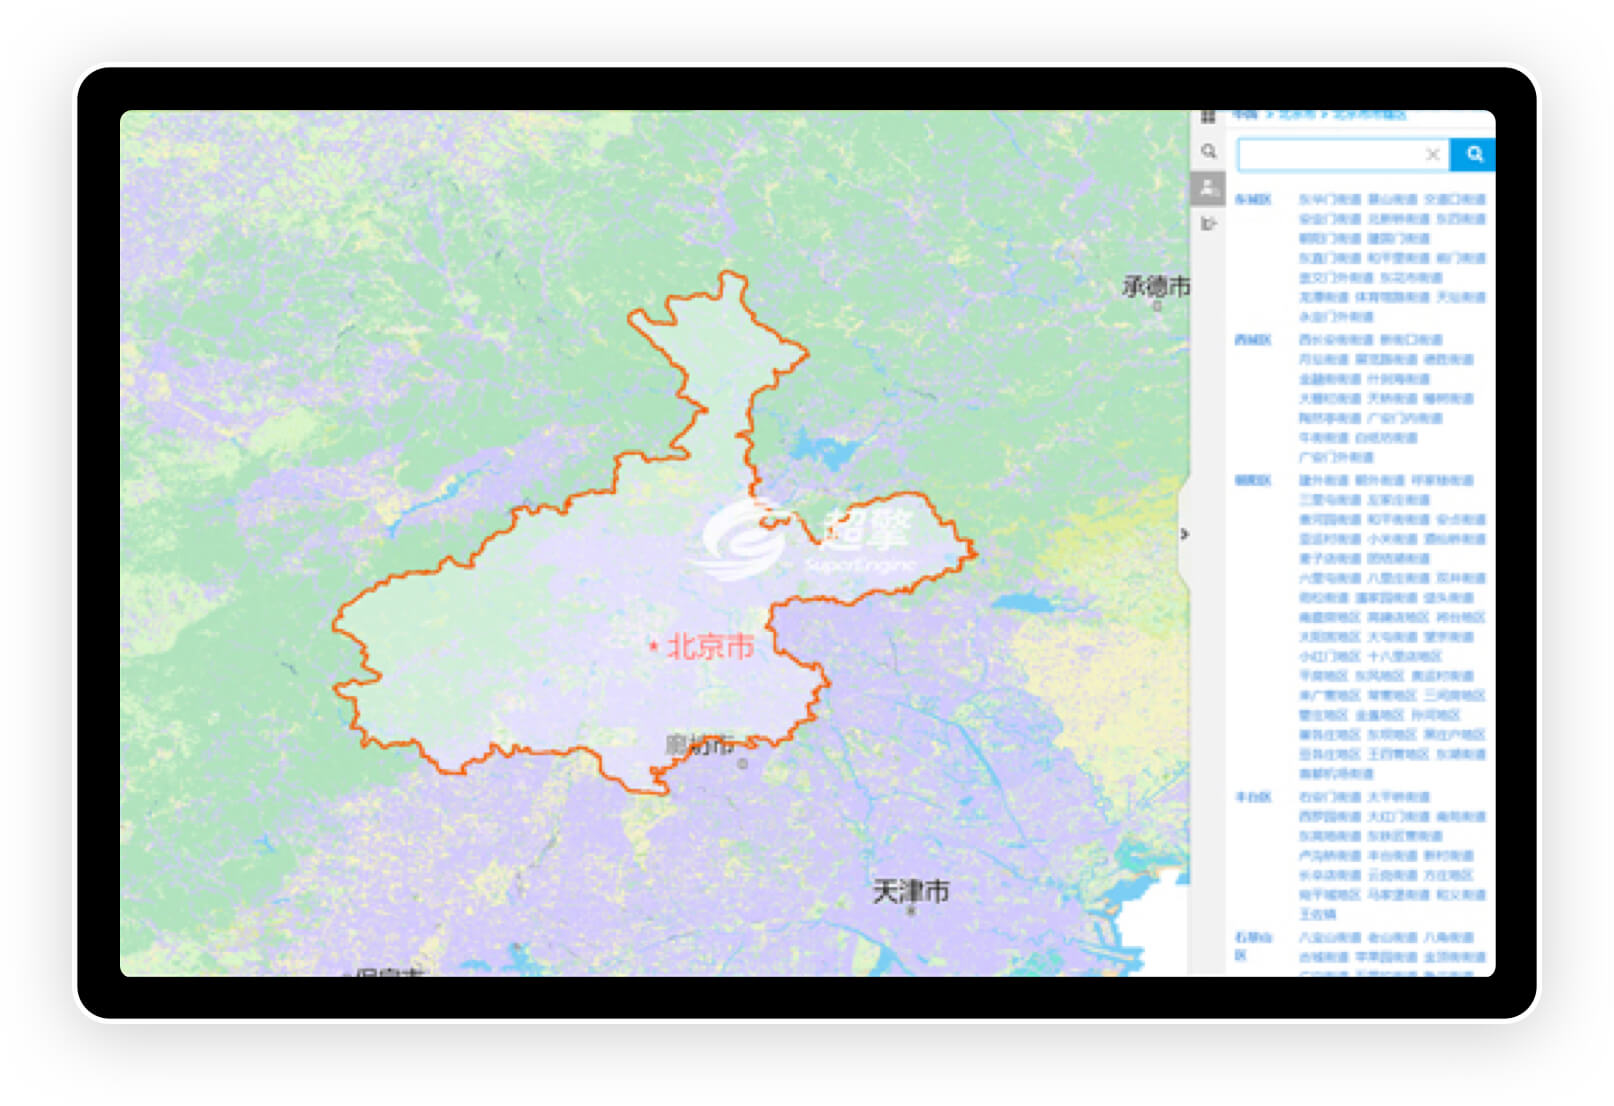The height and width of the screenshot is (1106, 1614).
Task: Click the red star marker for 北京市
Action: click(653, 647)
